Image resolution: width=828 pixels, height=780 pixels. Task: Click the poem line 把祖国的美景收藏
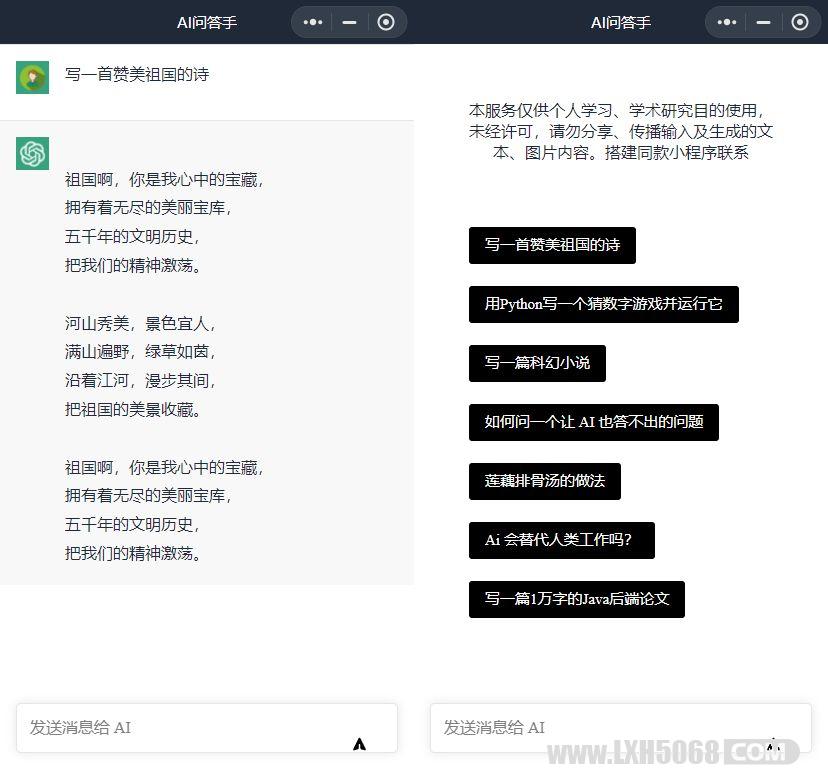132,409
